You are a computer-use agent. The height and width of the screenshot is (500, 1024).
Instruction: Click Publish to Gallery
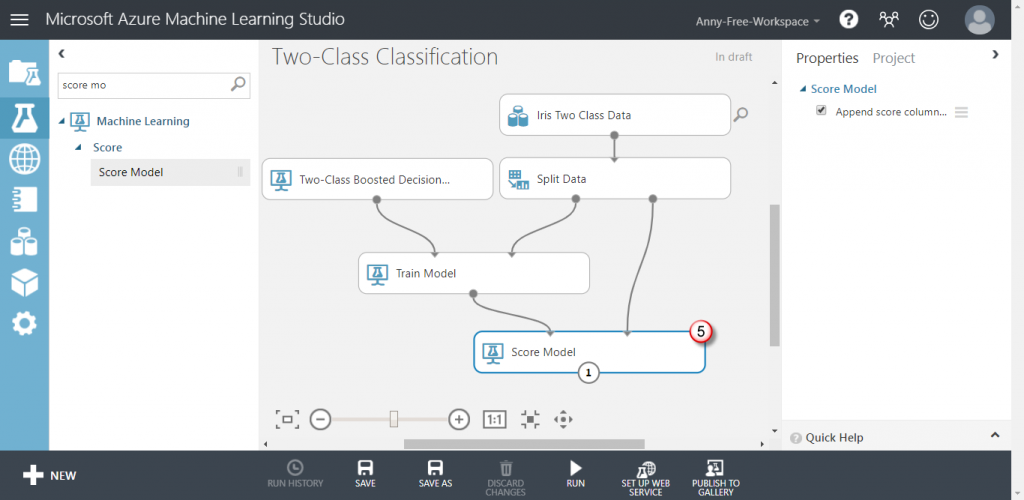pyautogui.click(x=716, y=478)
